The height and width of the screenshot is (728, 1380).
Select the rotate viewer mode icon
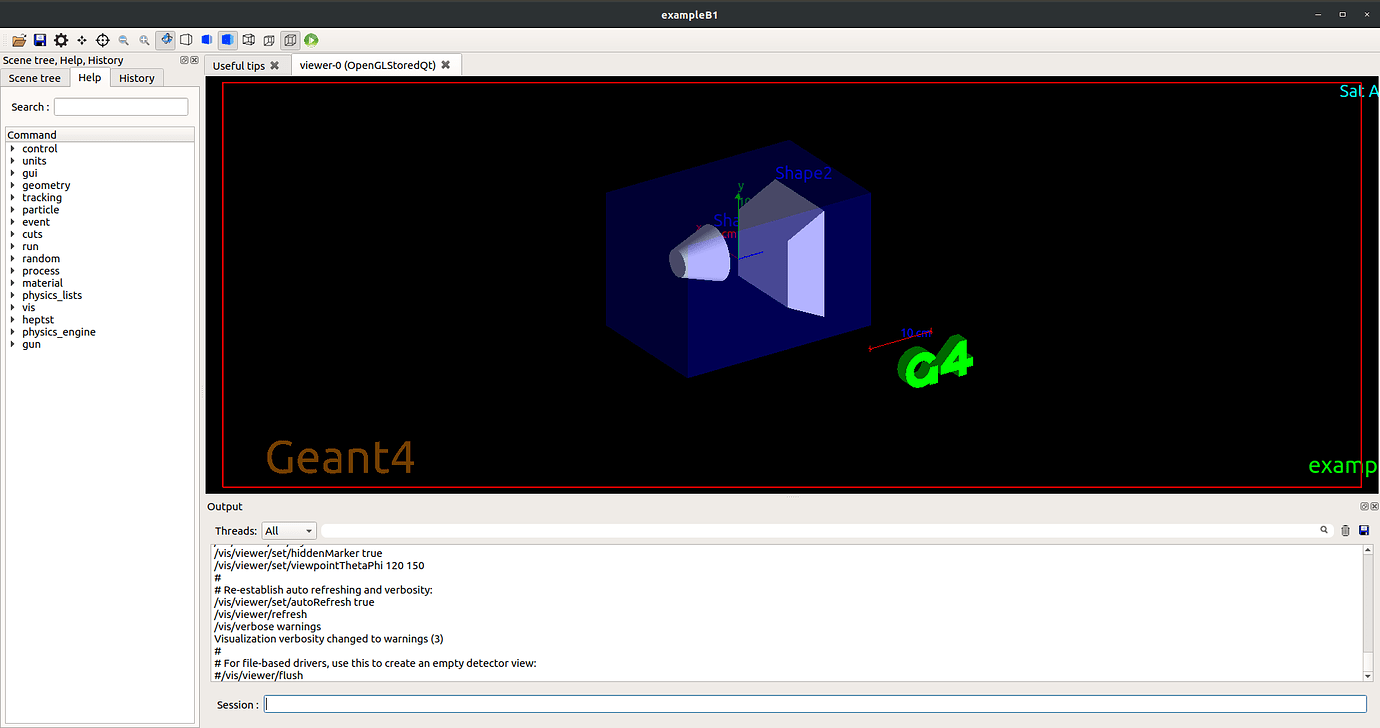pos(166,40)
